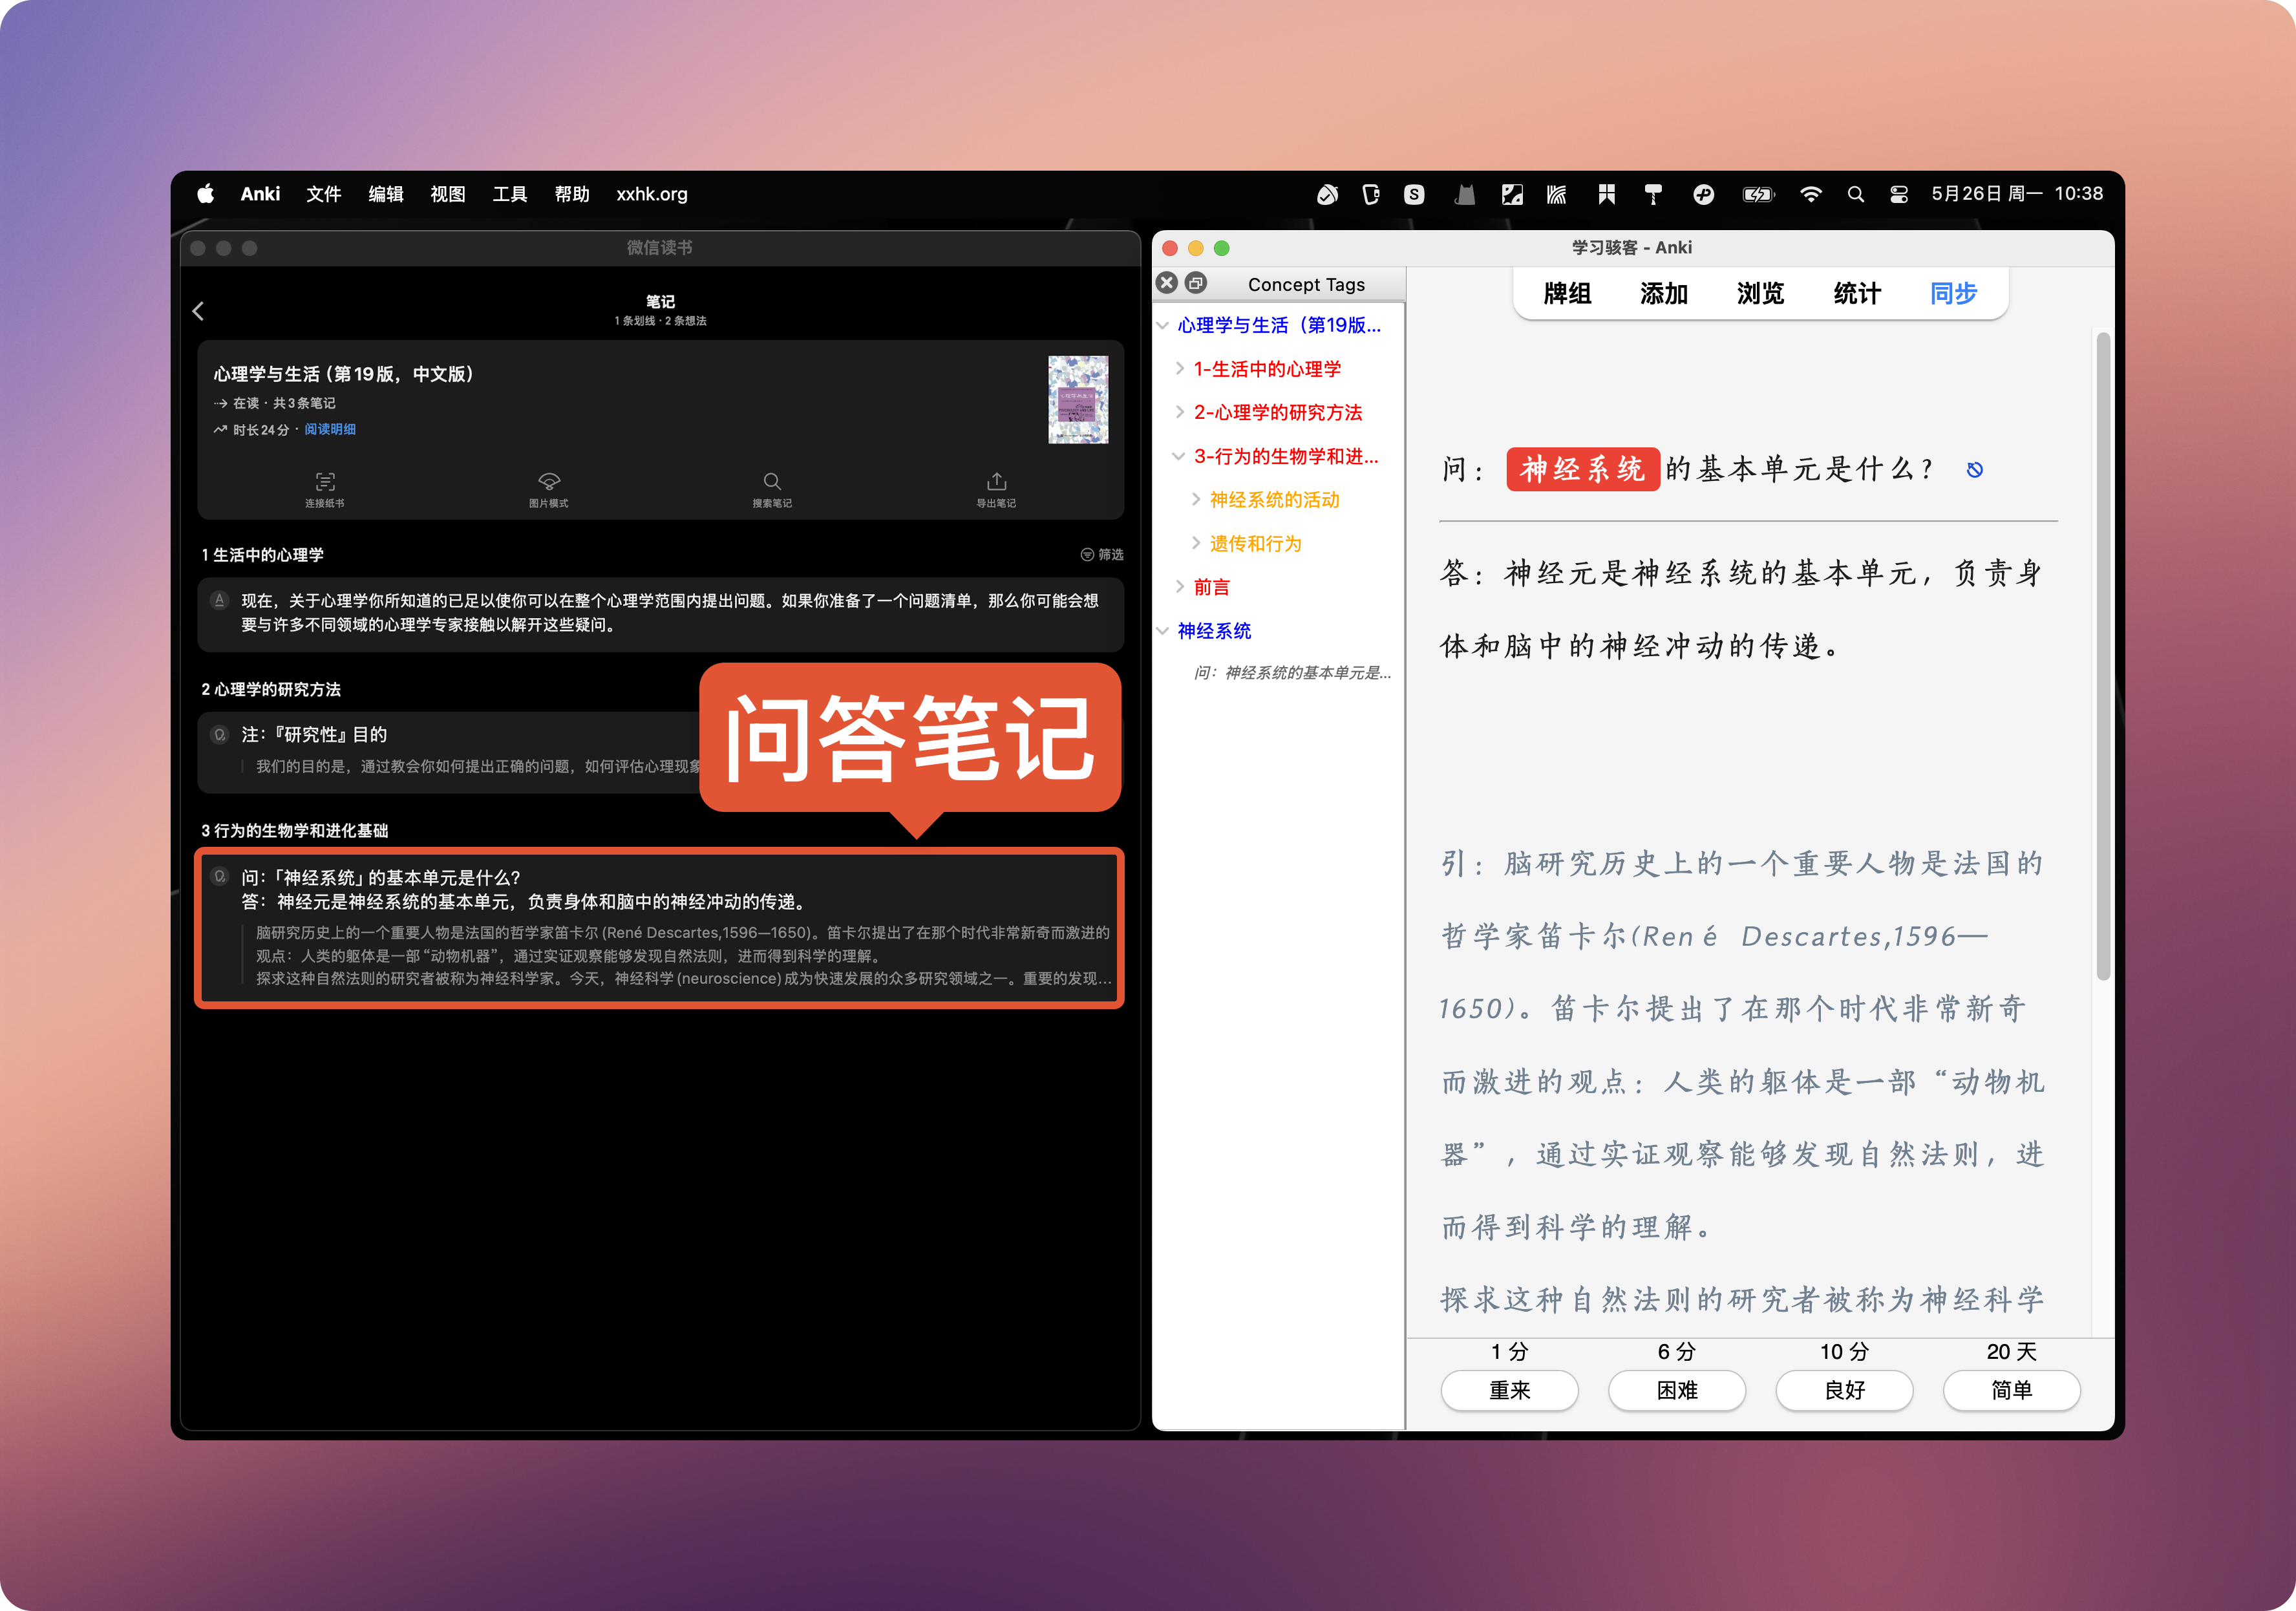Click the book cover thumbnail
This screenshot has height=1611, width=2296.
pos(1077,399)
